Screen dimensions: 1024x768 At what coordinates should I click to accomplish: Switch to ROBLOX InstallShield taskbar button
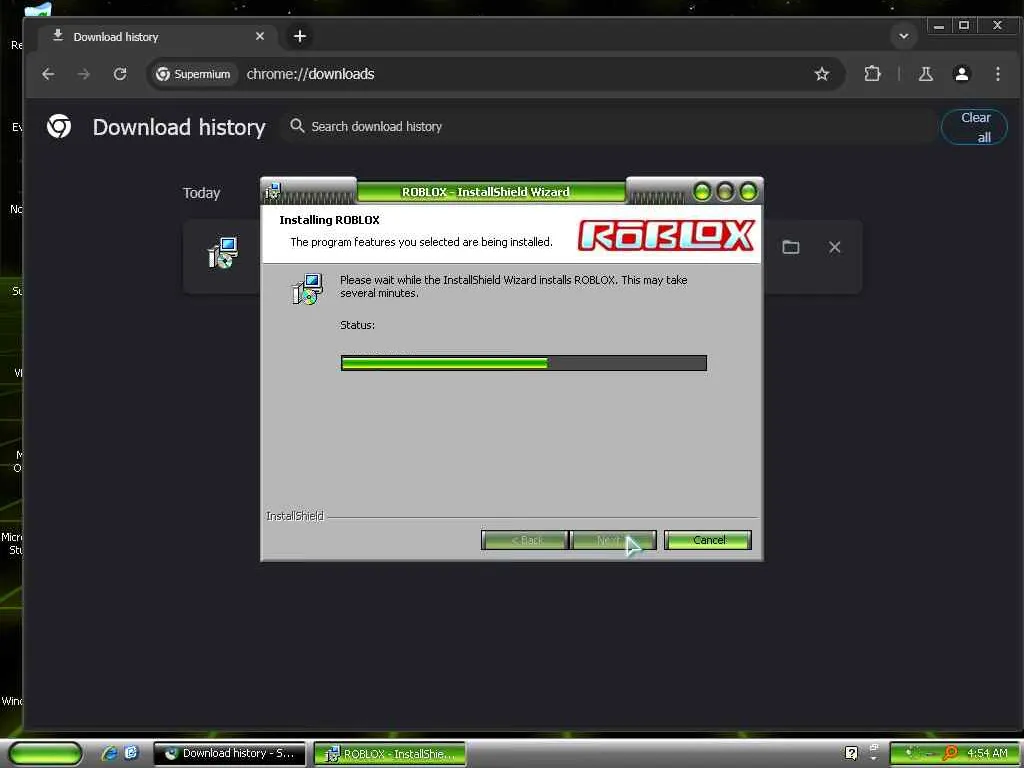(x=390, y=754)
